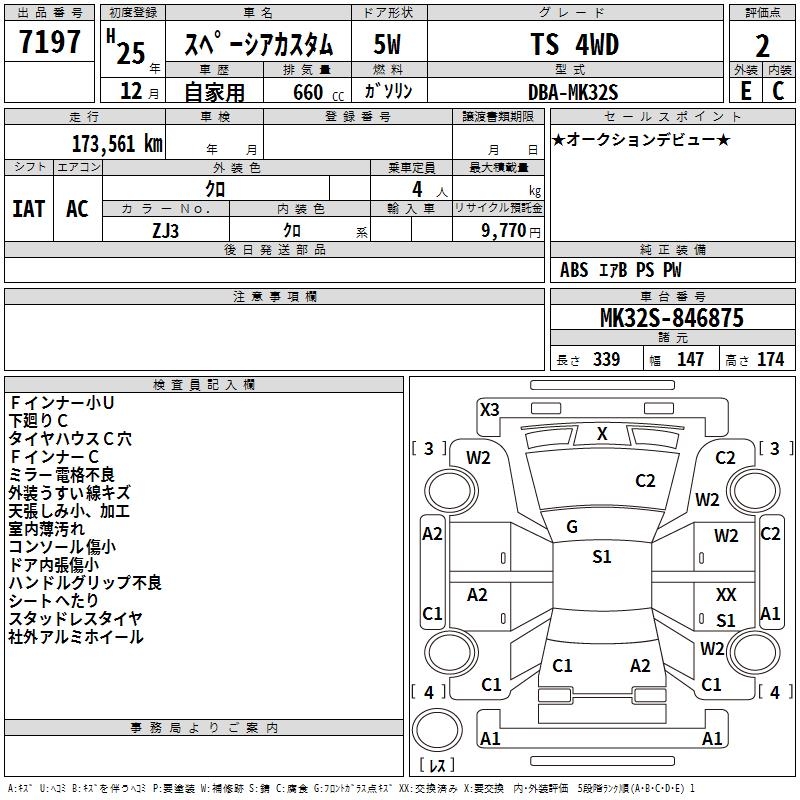Screen dimensions: 800x800
Task: Select the model code DBA-MK32S
Action: pos(573,92)
